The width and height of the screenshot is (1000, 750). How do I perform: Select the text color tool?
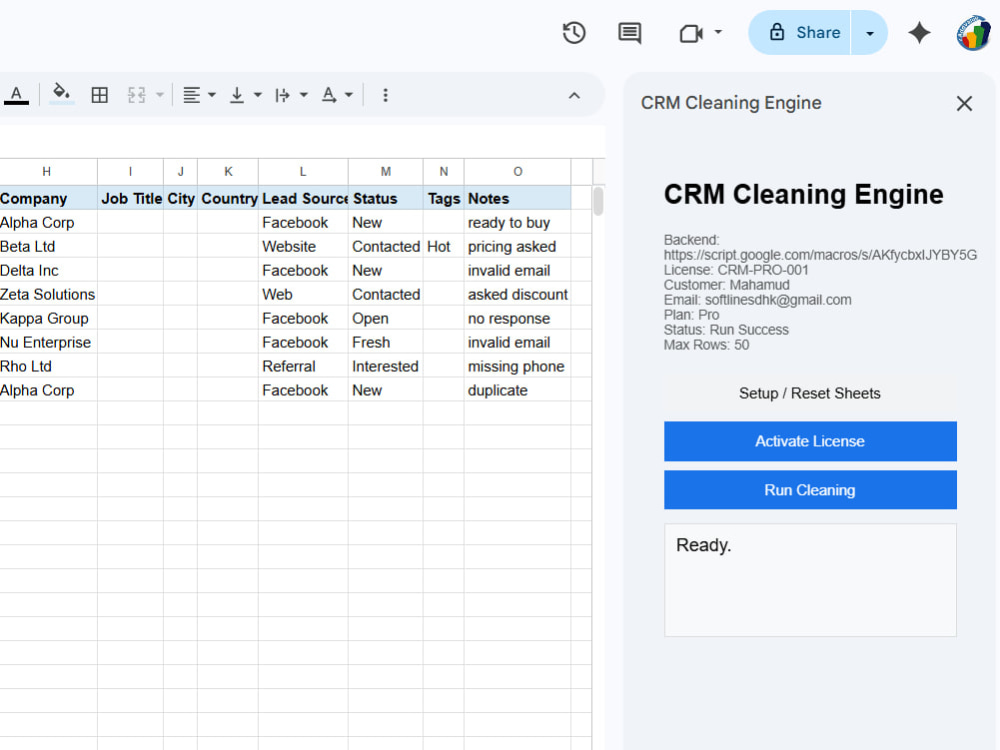pyautogui.click(x=17, y=95)
